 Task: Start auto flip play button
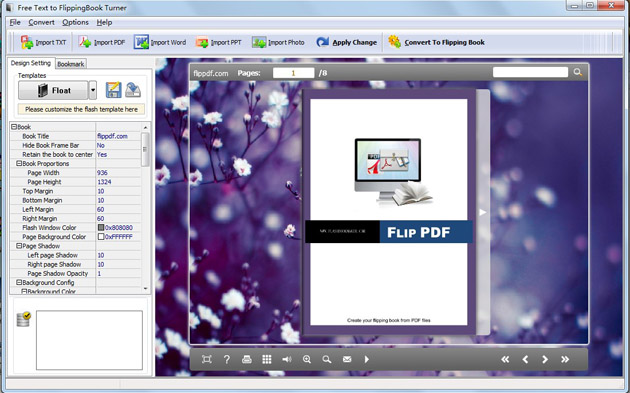[x=366, y=359]
